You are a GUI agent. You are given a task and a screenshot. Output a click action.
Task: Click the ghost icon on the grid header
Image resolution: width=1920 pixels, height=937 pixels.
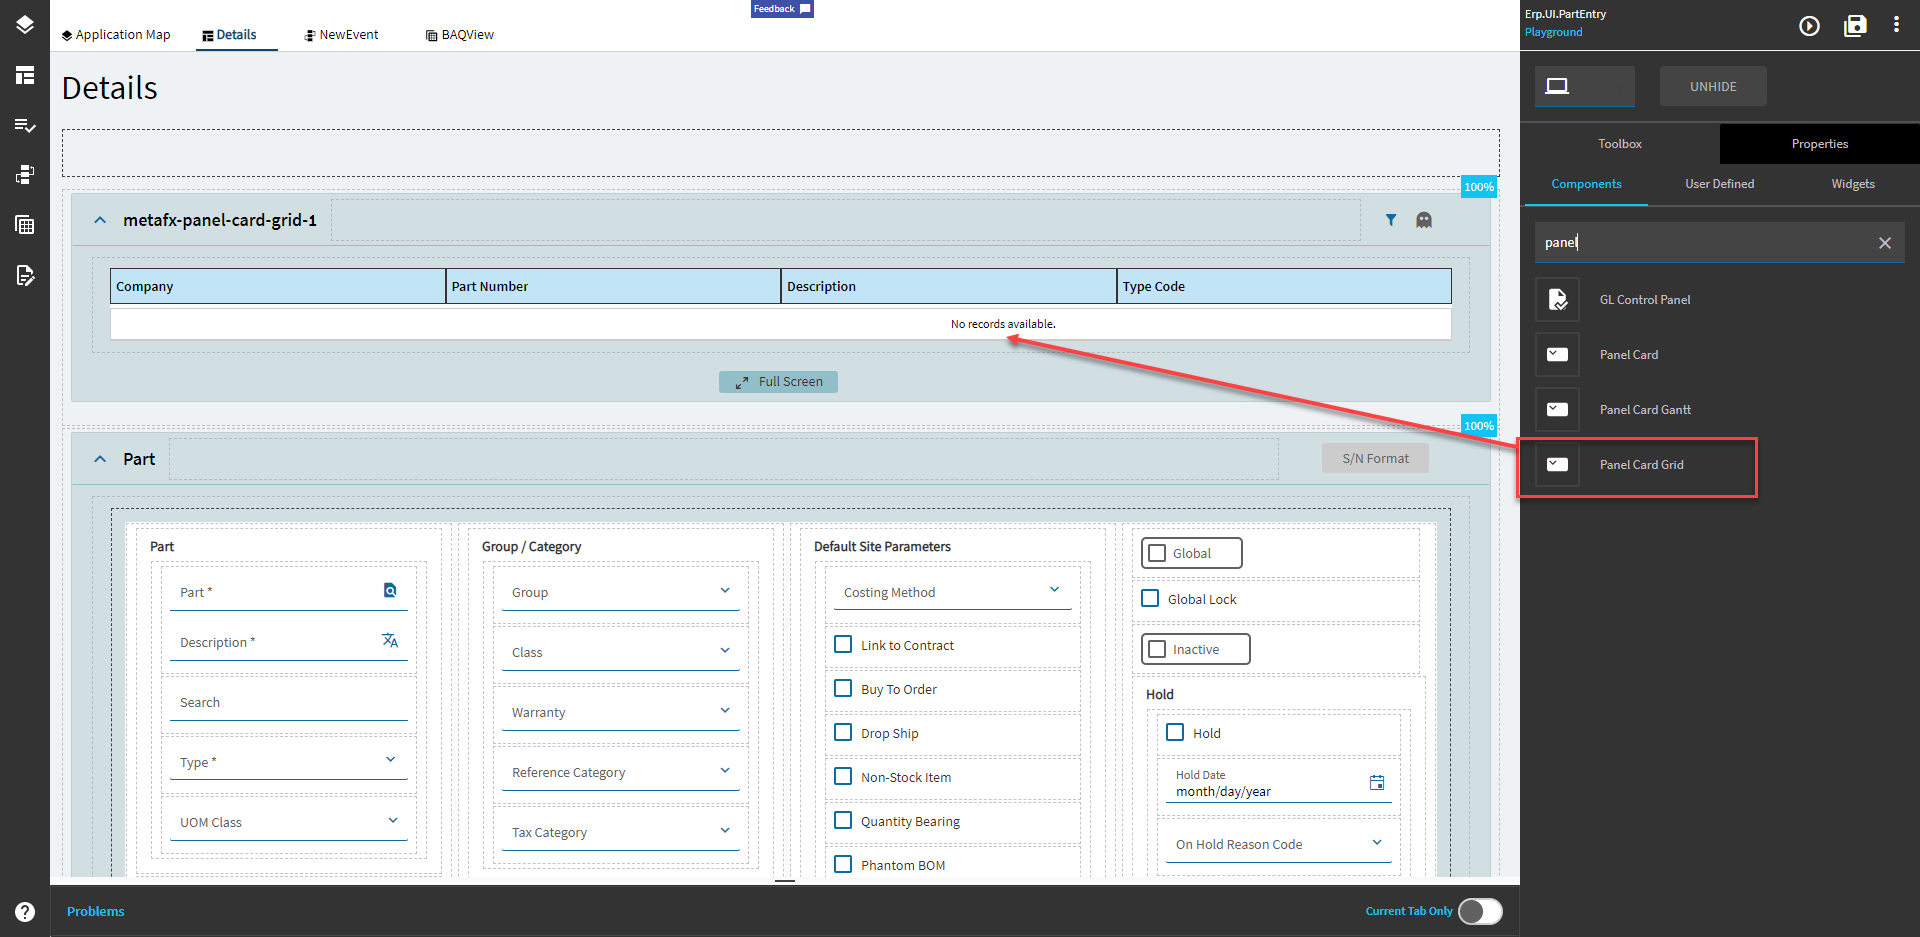(x=1423, y=220)
